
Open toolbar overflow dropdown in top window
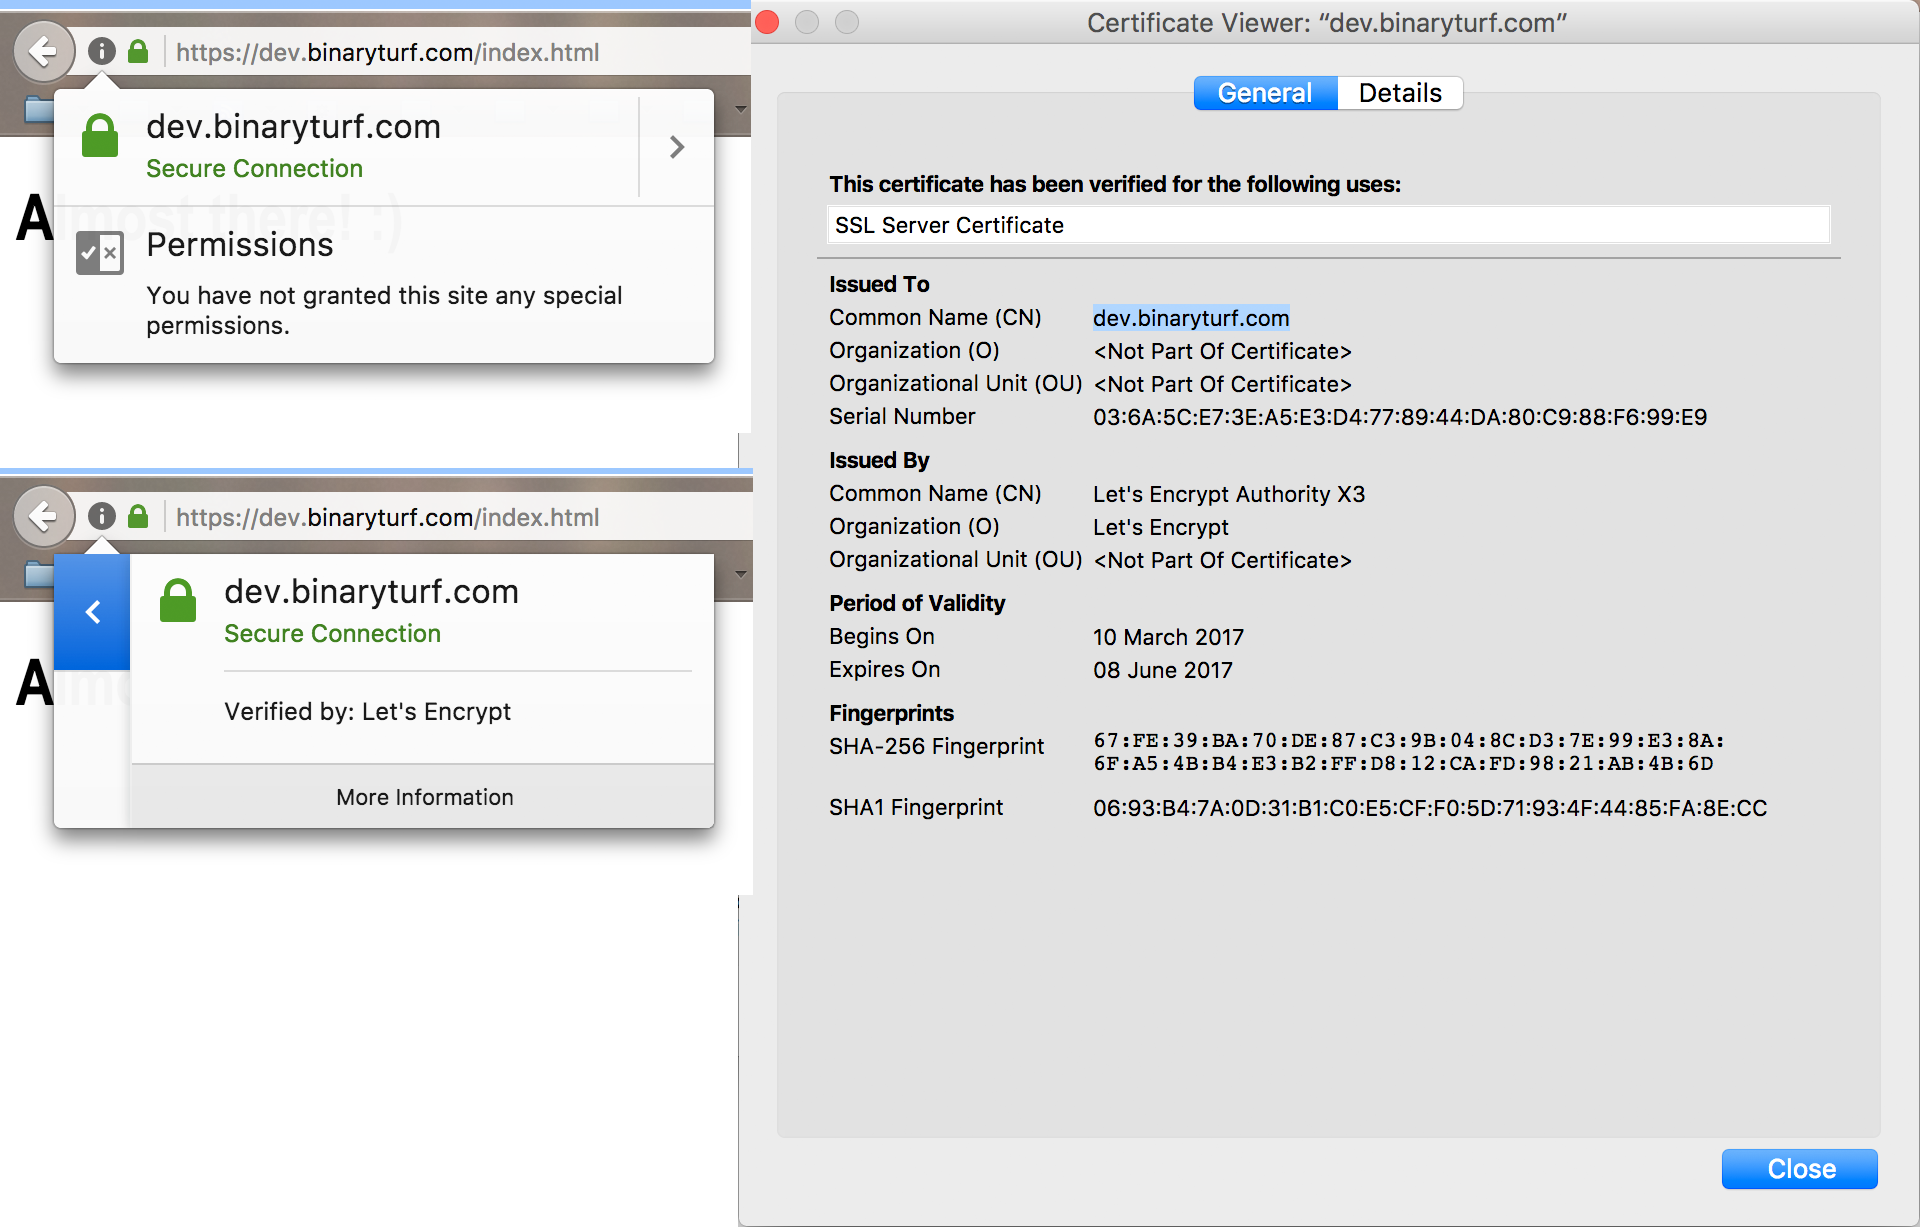[x=741, y=109]
